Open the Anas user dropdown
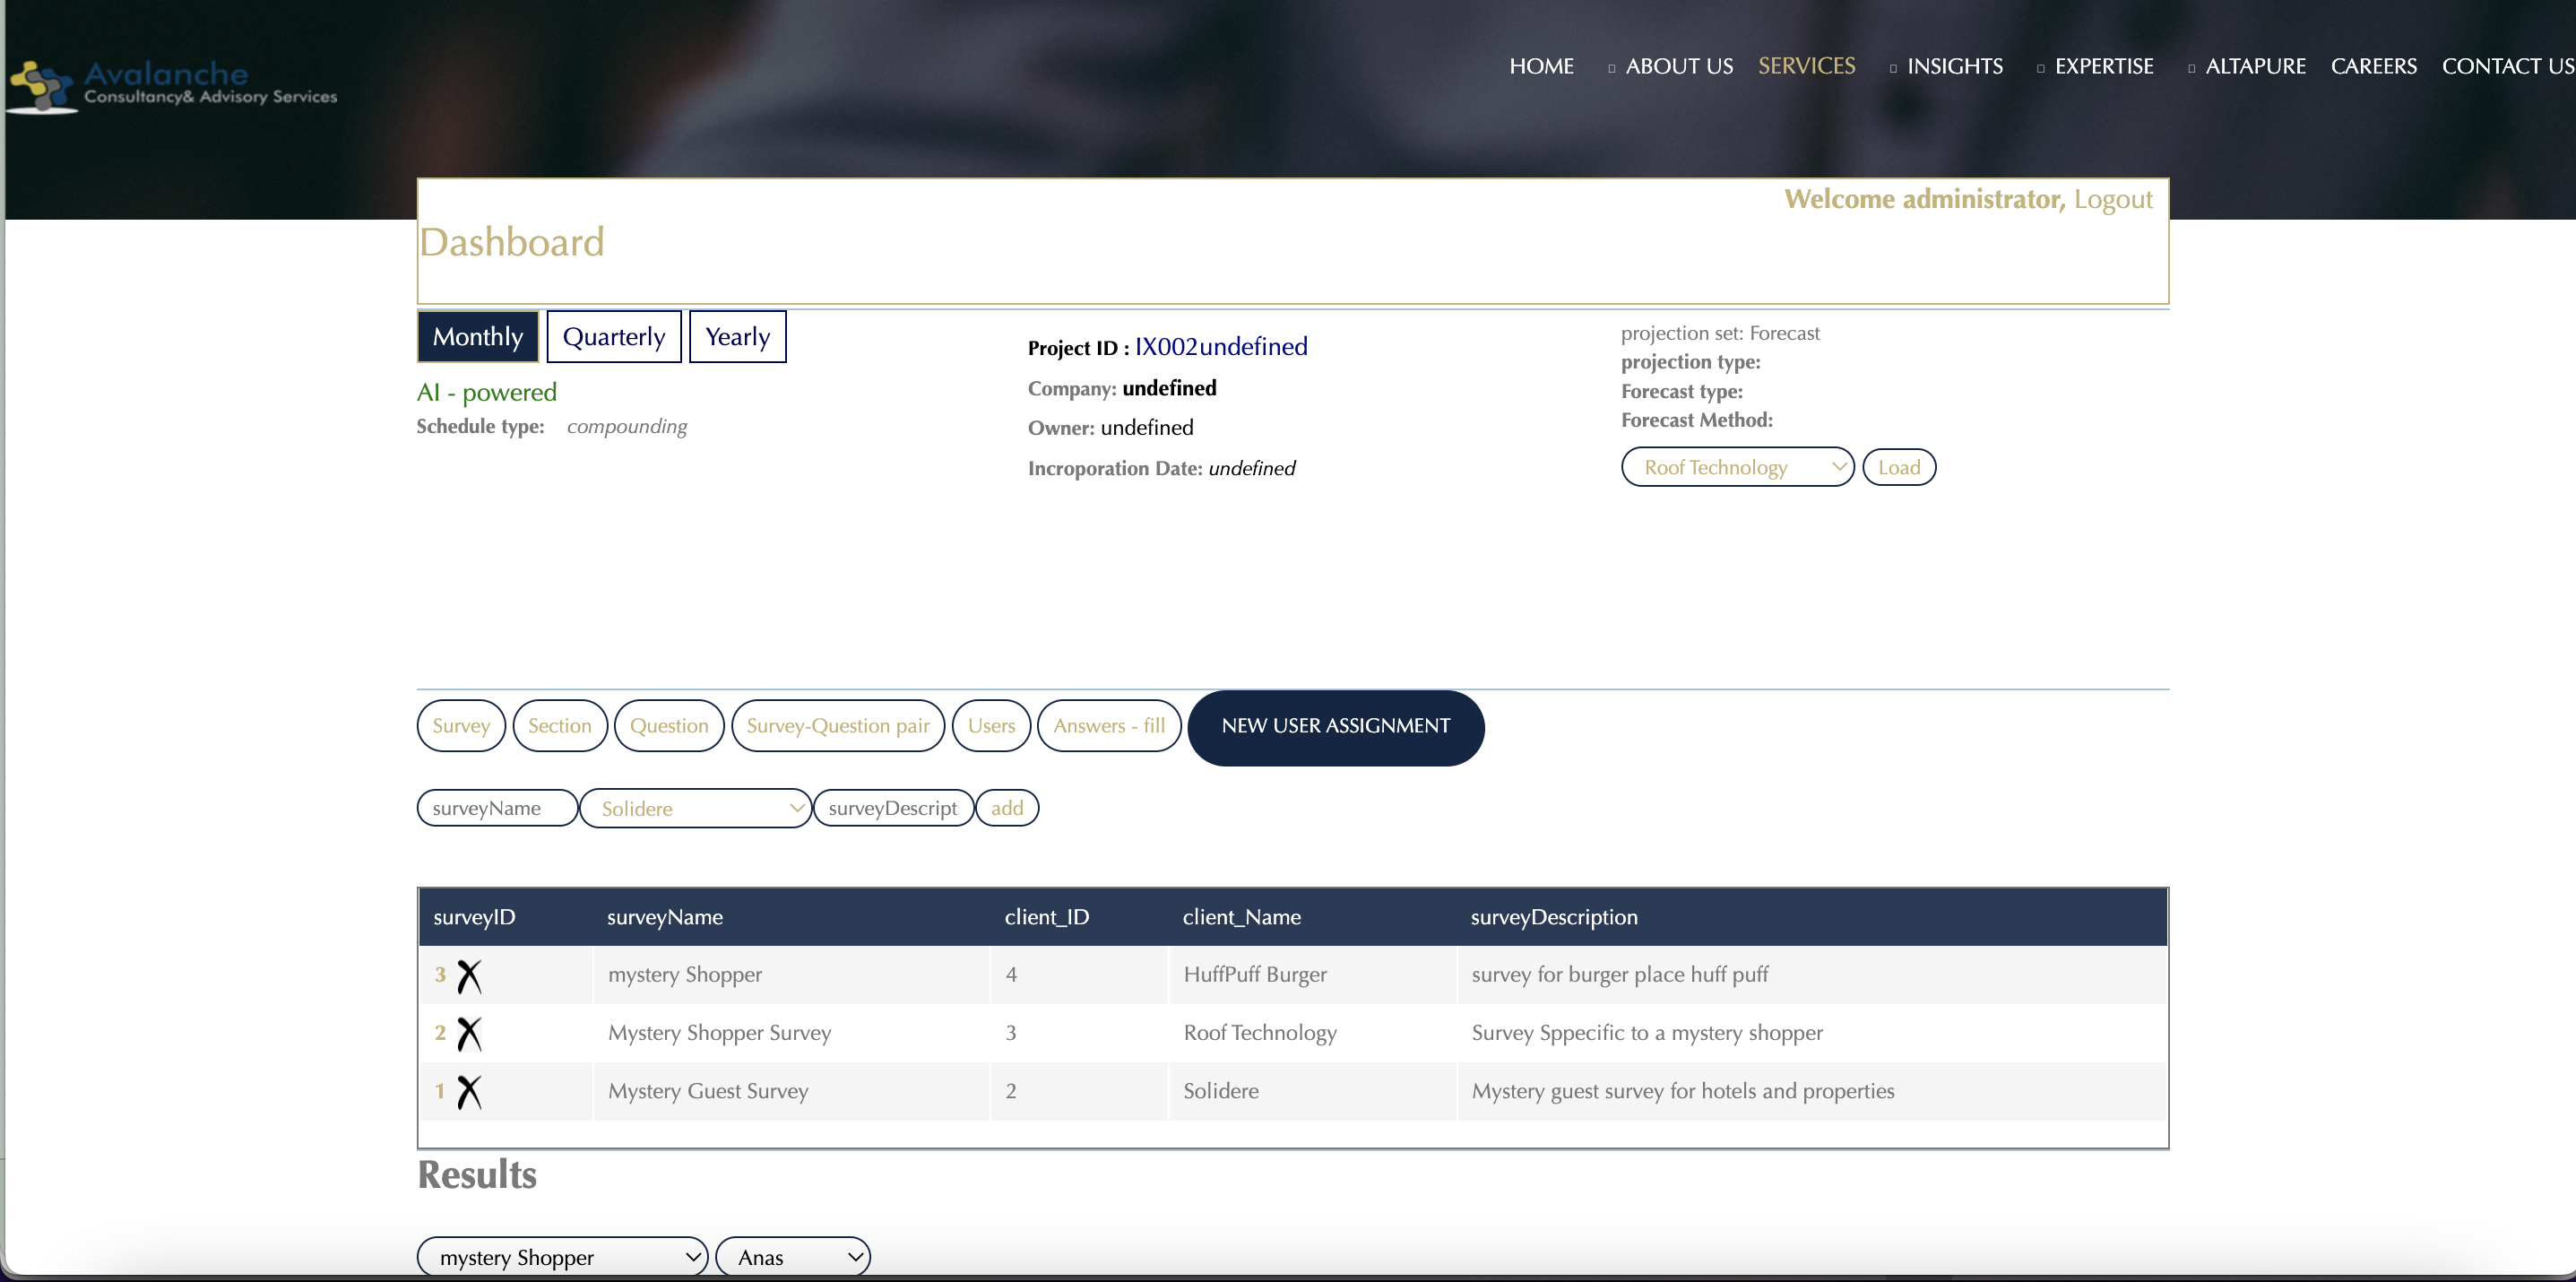 click(x=793, y=1256)
